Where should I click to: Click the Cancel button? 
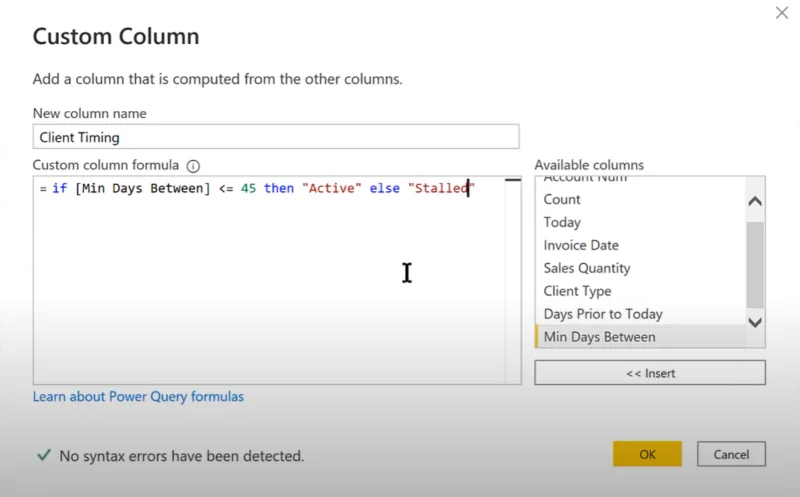point(731,454)
